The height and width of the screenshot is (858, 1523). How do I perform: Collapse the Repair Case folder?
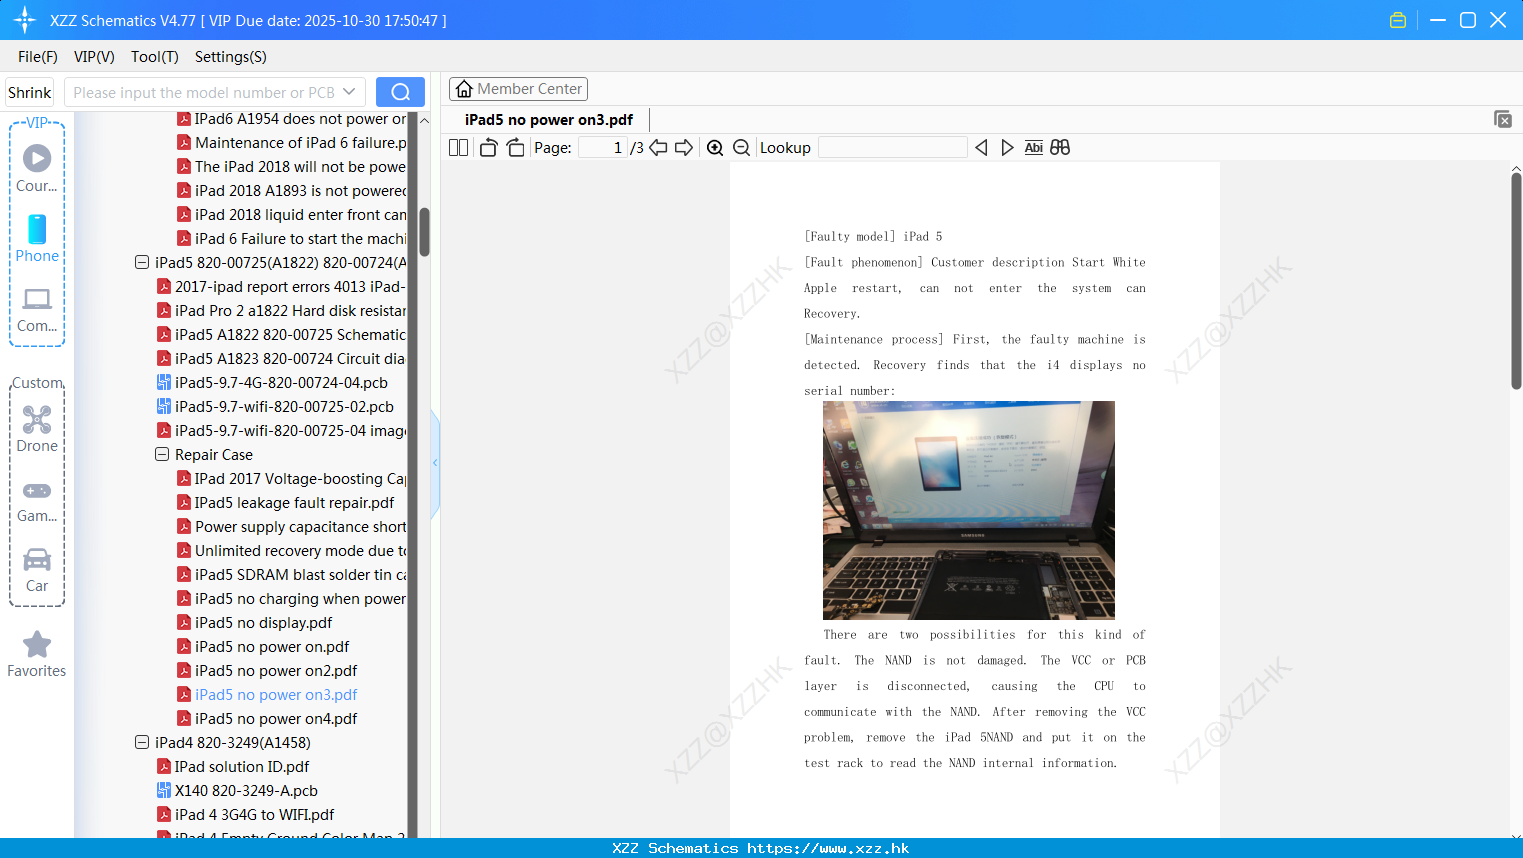[x=162, y=455]
